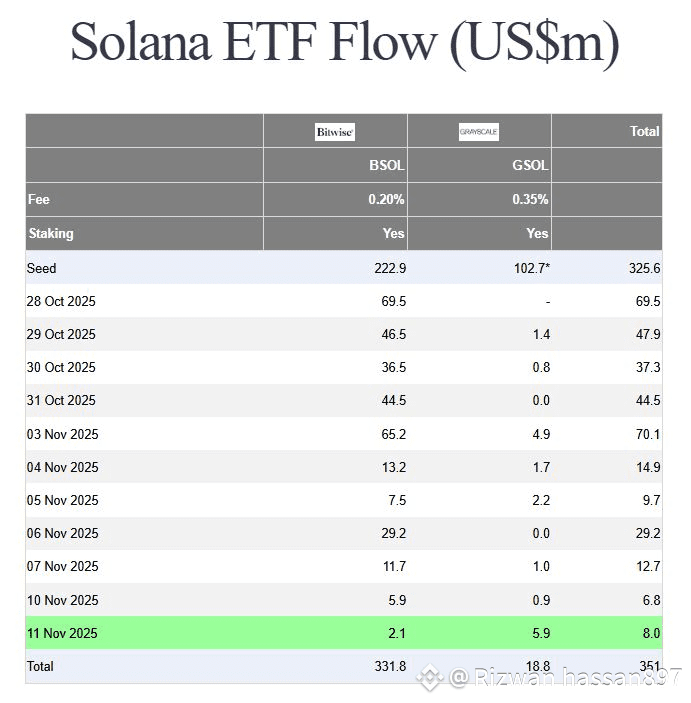
Task: Select the Fee row label
Action: coord(39,199)
